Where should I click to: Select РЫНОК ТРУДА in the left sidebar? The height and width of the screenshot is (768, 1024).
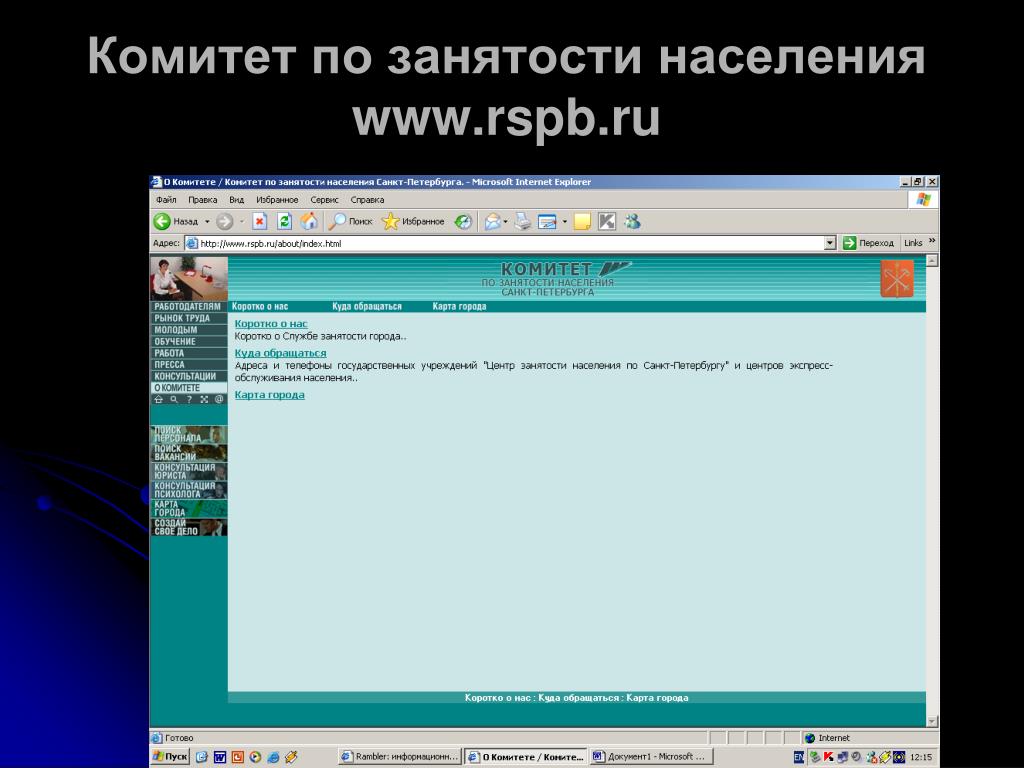pyautogui.click(x=188, y=318)
